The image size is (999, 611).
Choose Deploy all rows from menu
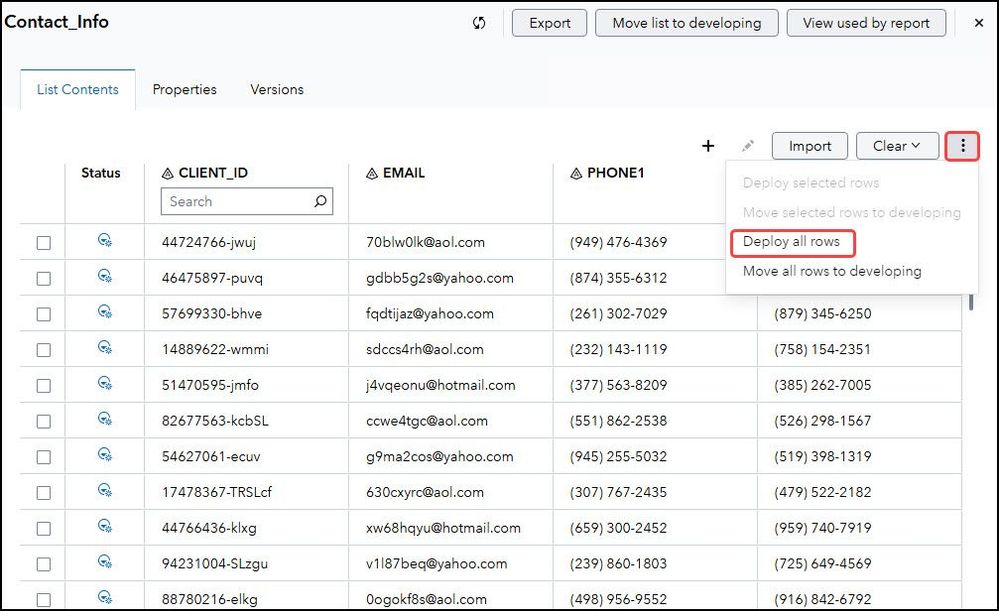(x=790, y=242)
